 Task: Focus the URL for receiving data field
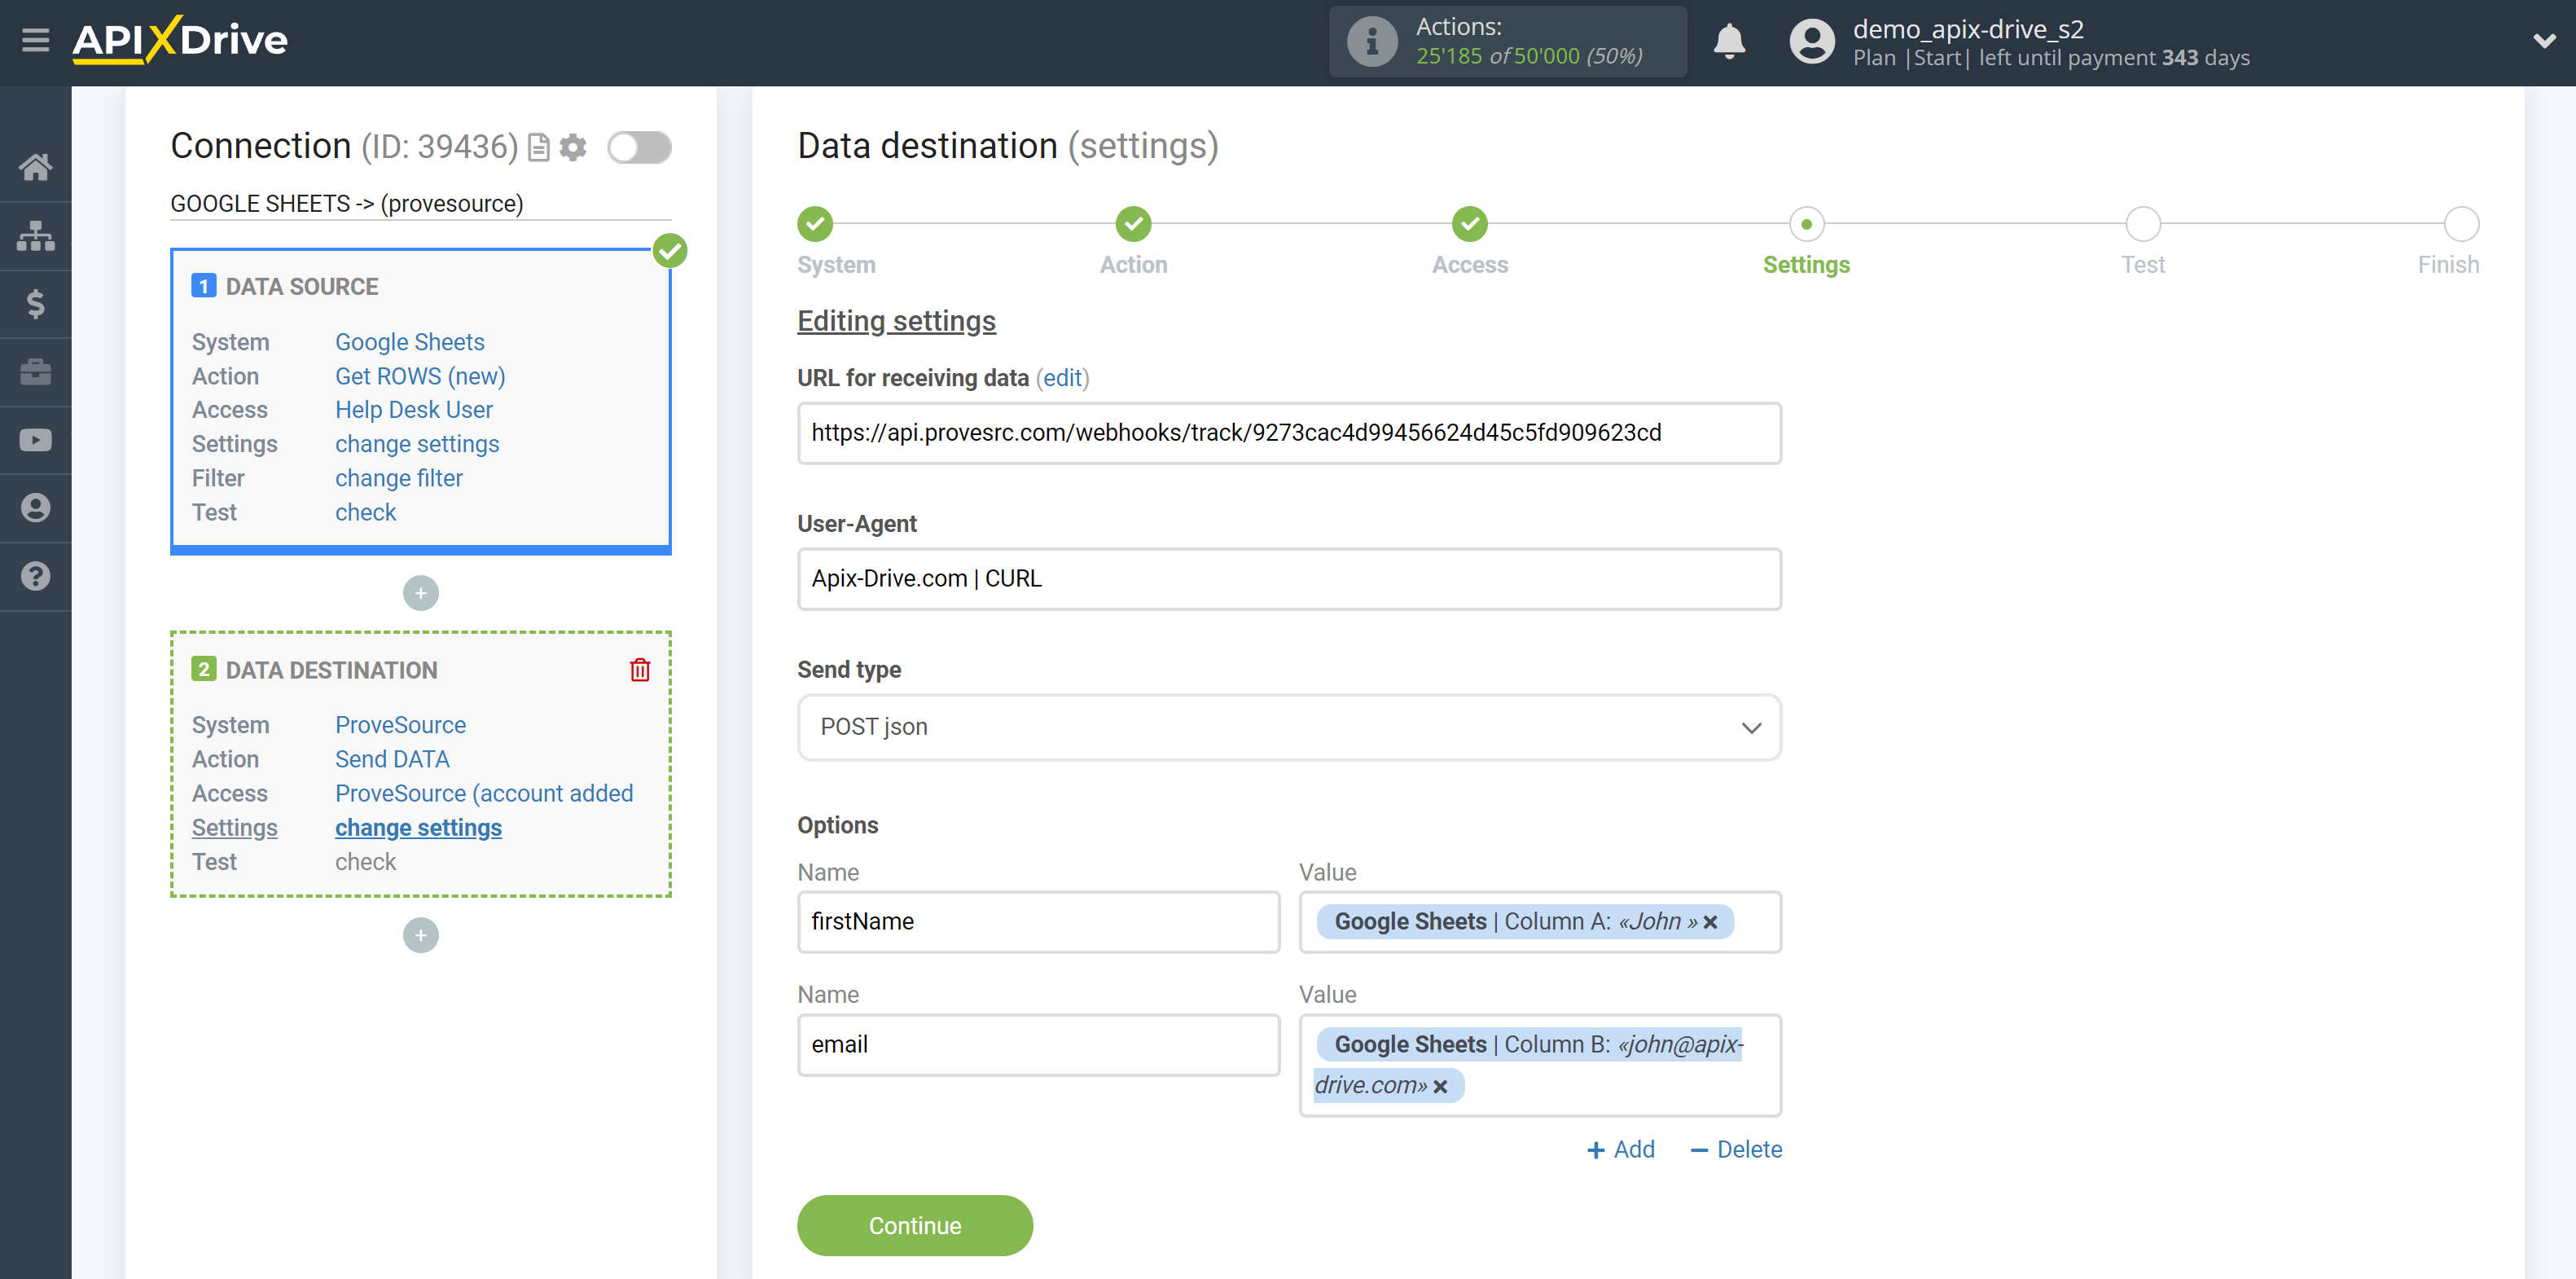(1289, 433)
